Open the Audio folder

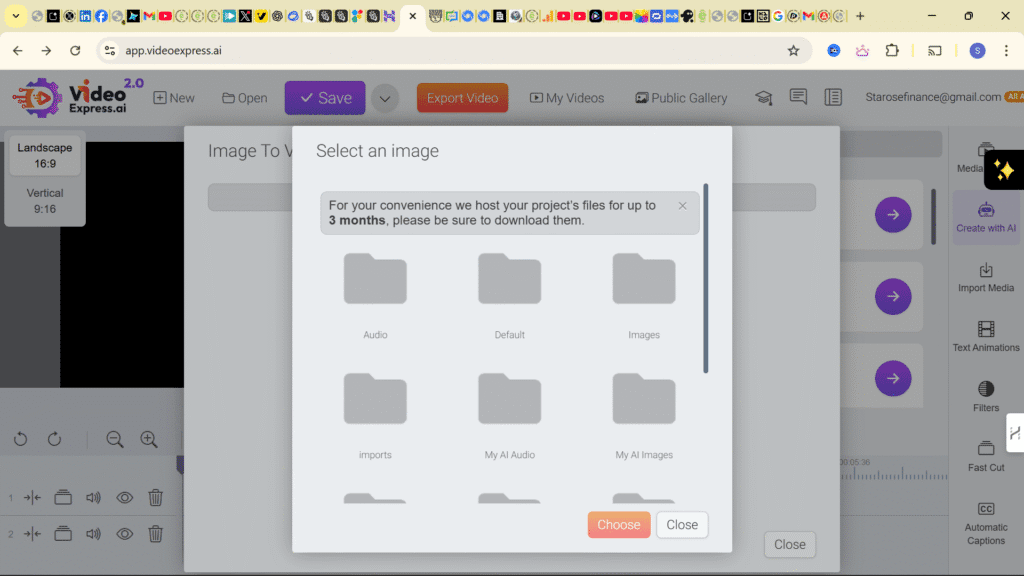tap(375, 280)
